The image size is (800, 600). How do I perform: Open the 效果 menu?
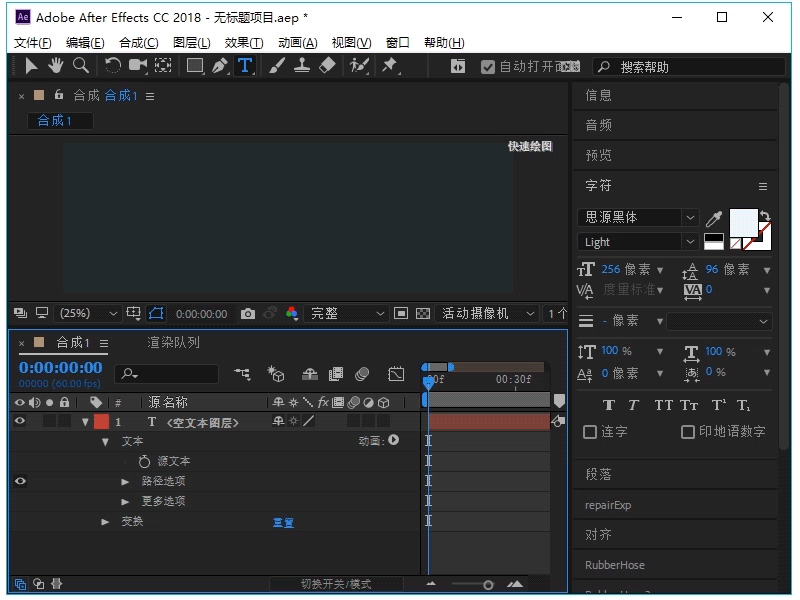tap(243, 42)
